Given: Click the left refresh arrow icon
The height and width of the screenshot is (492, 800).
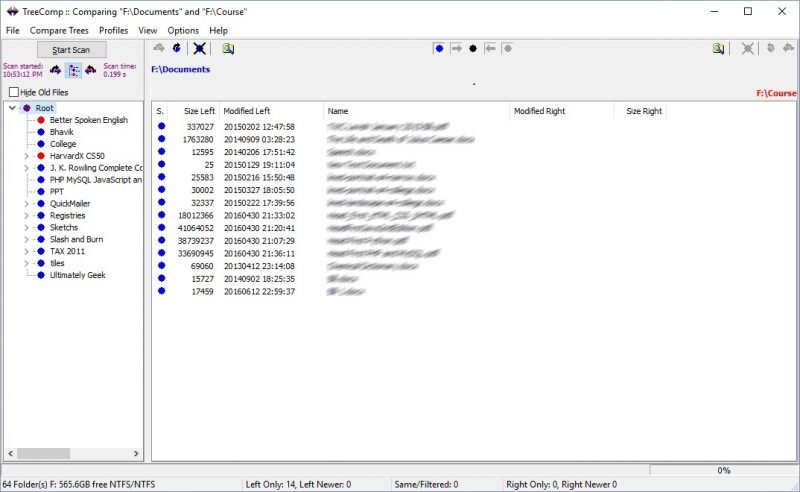Looking at the screenshot, I should [x=177, y=48].
